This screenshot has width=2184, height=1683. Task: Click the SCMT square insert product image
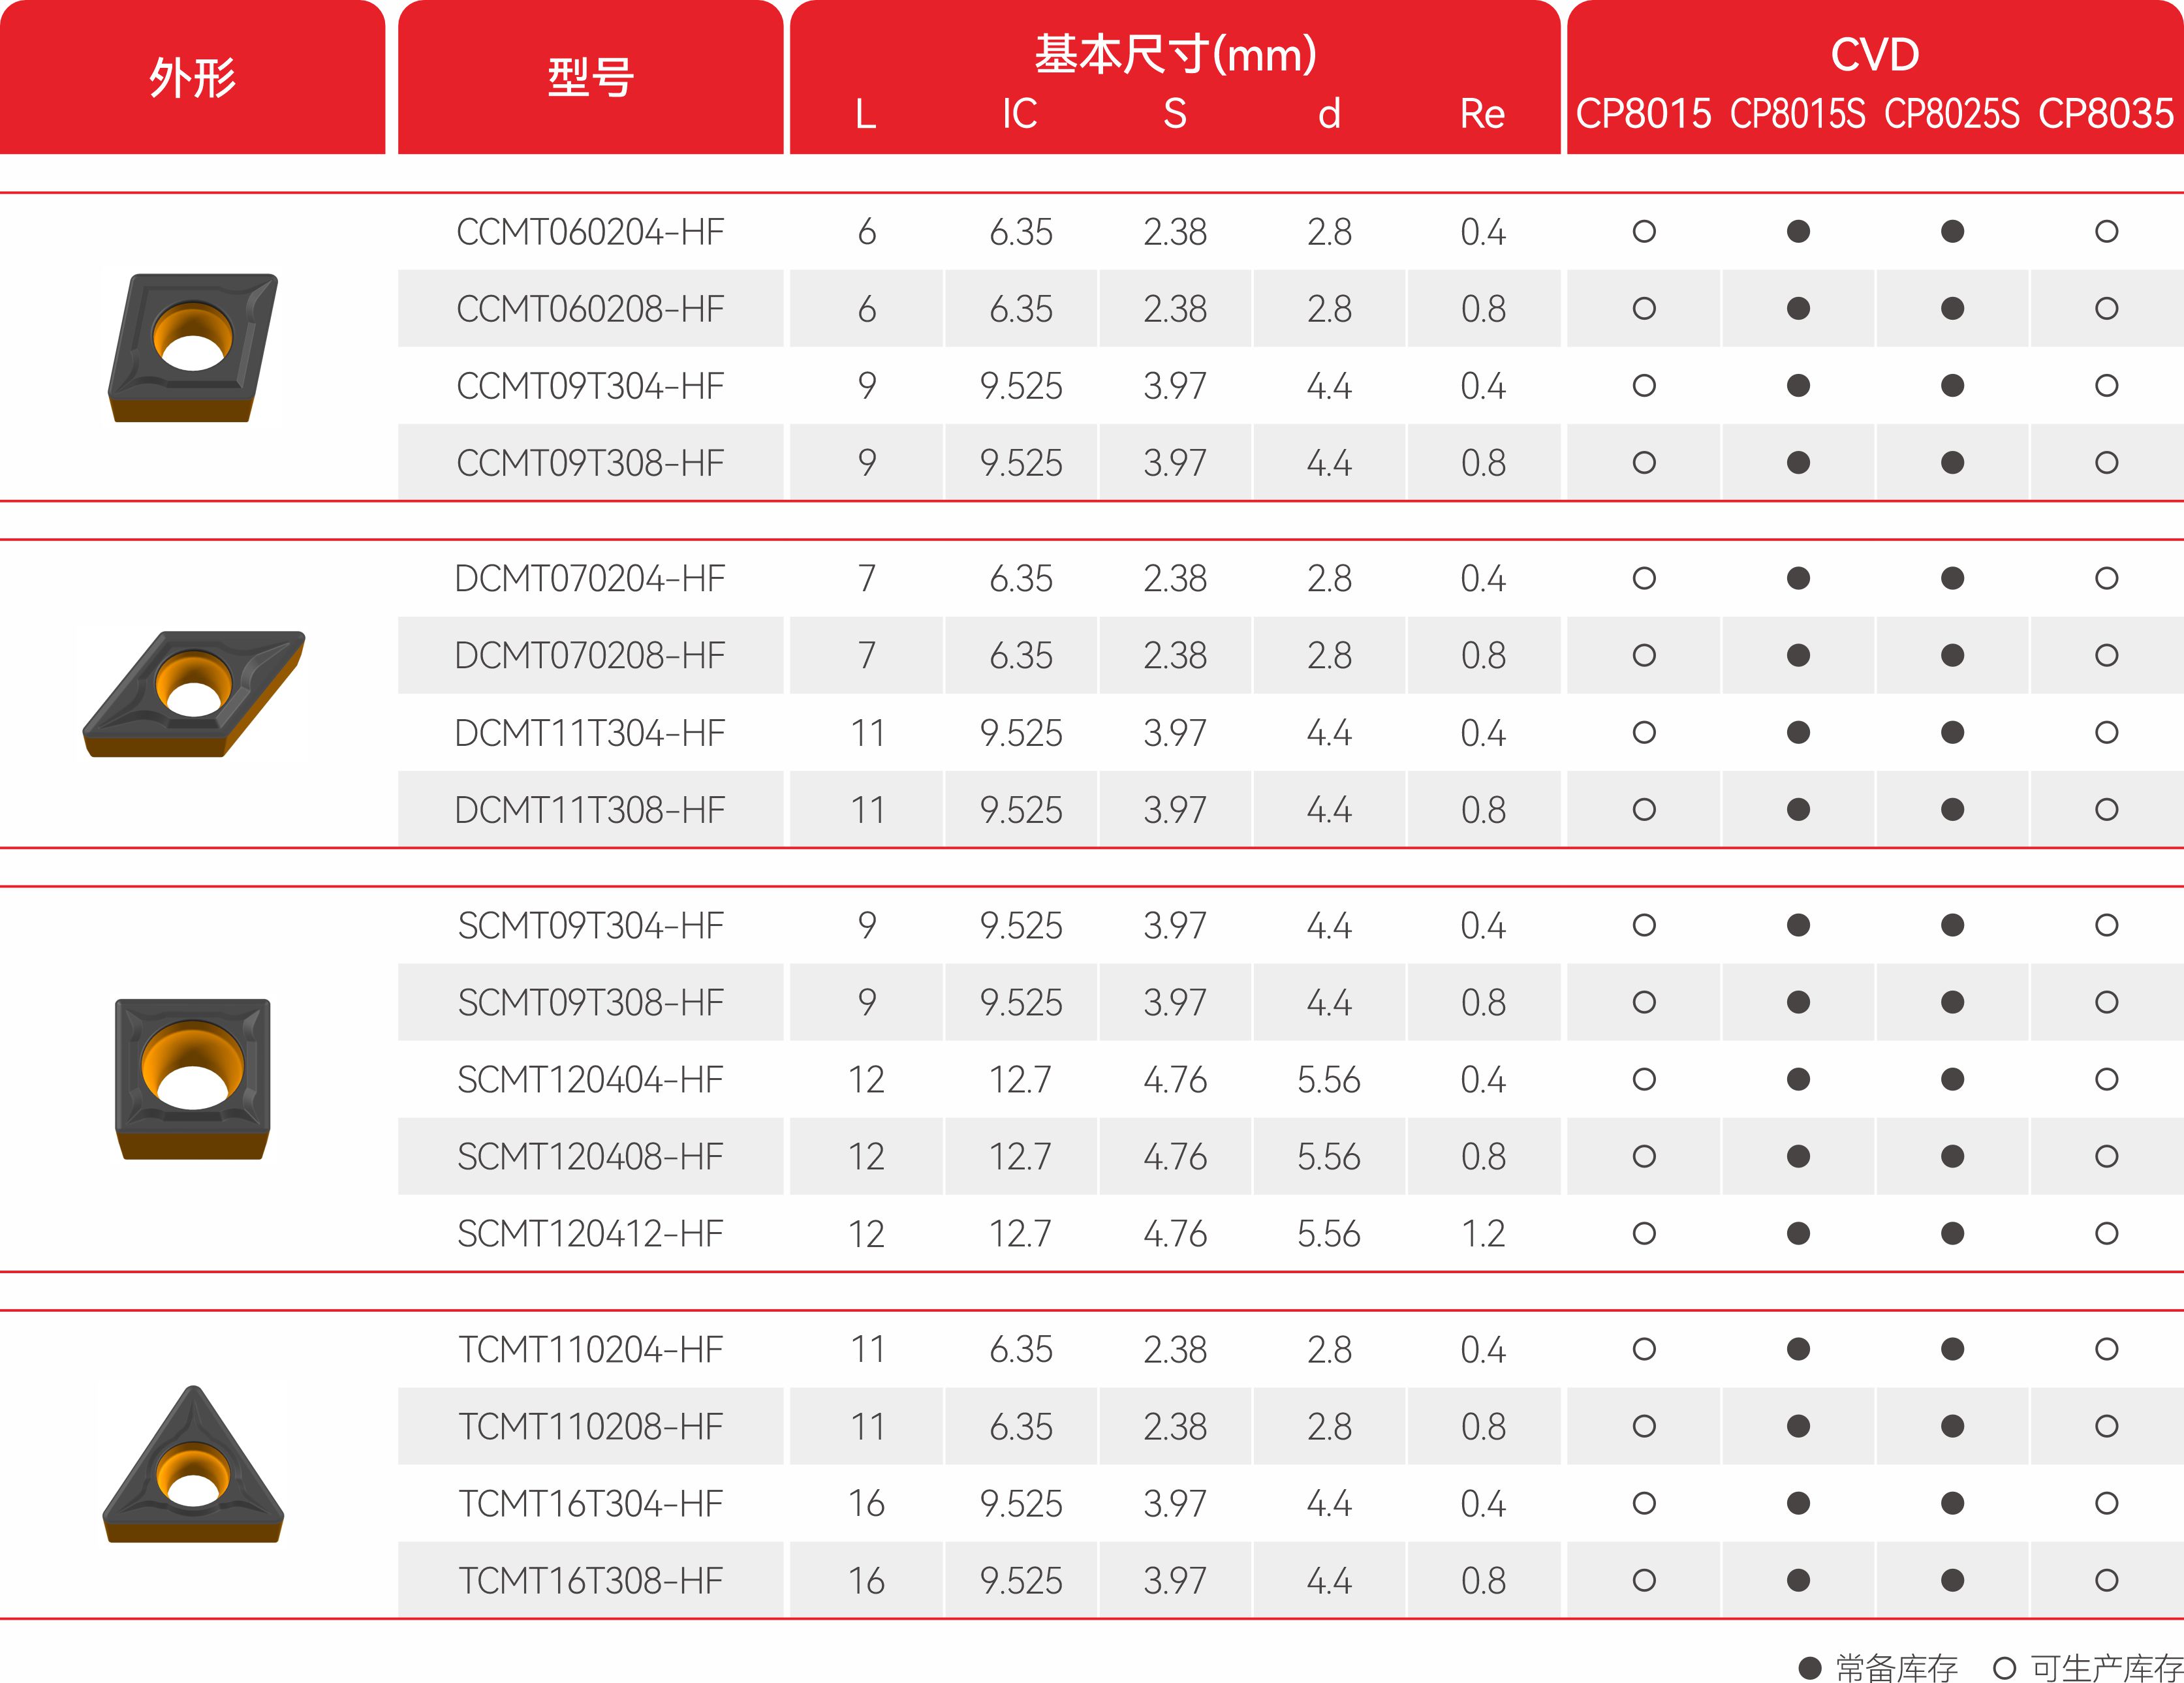click(192, 1078)
